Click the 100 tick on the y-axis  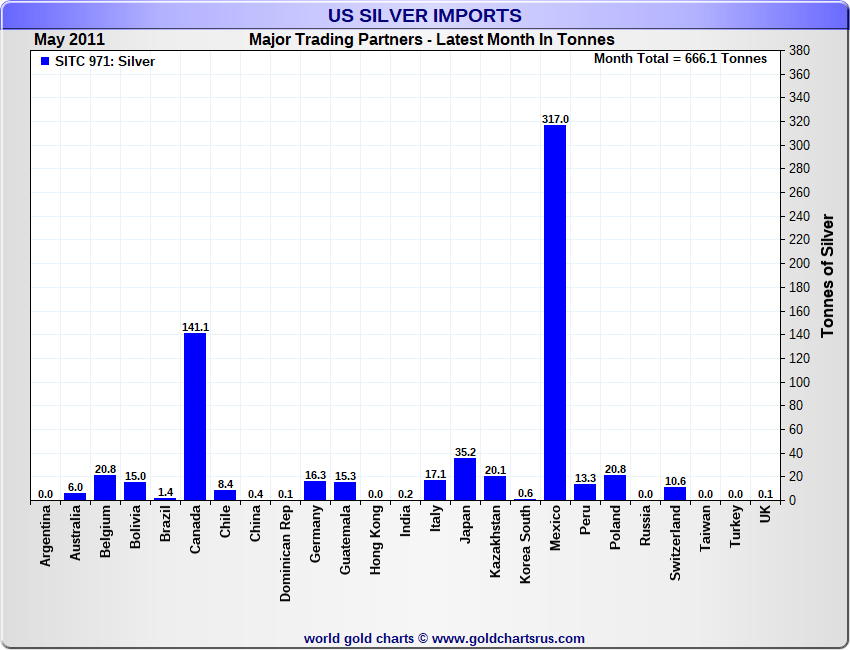click(799, 382)
